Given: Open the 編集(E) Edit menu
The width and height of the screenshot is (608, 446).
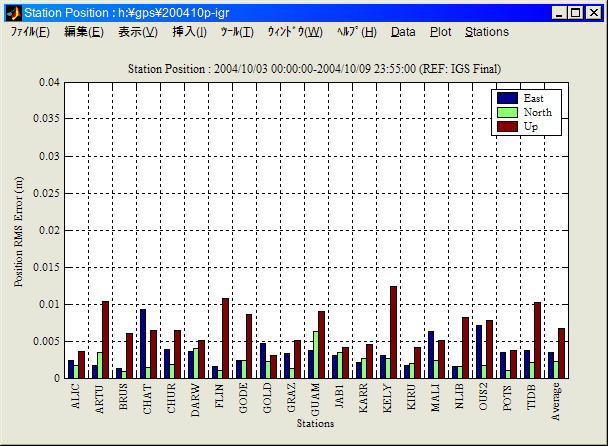Looking at the screenshot, I should 83,32.
